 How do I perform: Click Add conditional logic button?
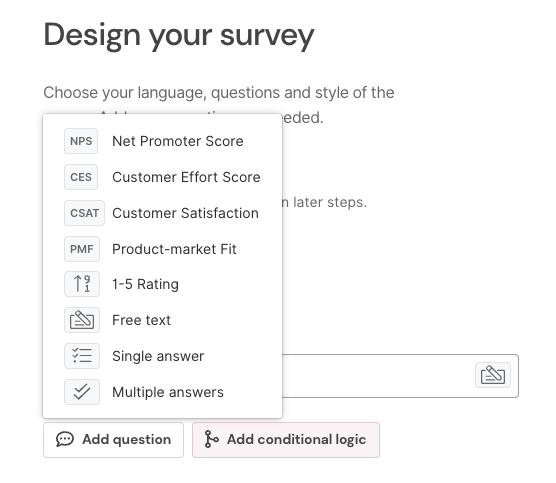(286, 440)
